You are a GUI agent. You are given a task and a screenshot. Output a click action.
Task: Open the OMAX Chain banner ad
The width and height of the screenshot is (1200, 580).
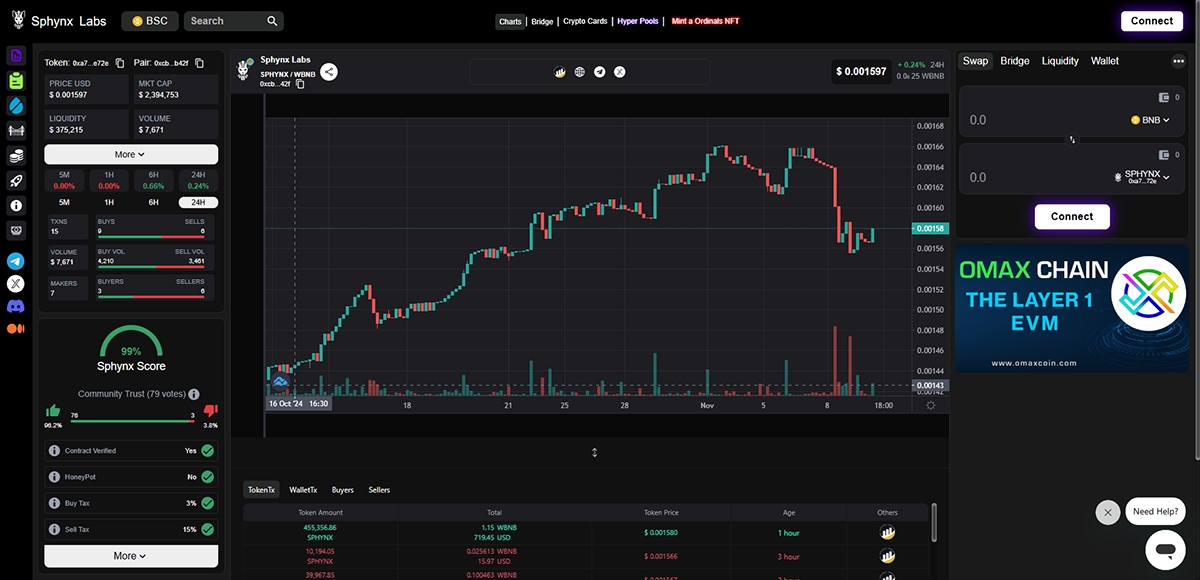[1072, 308]
